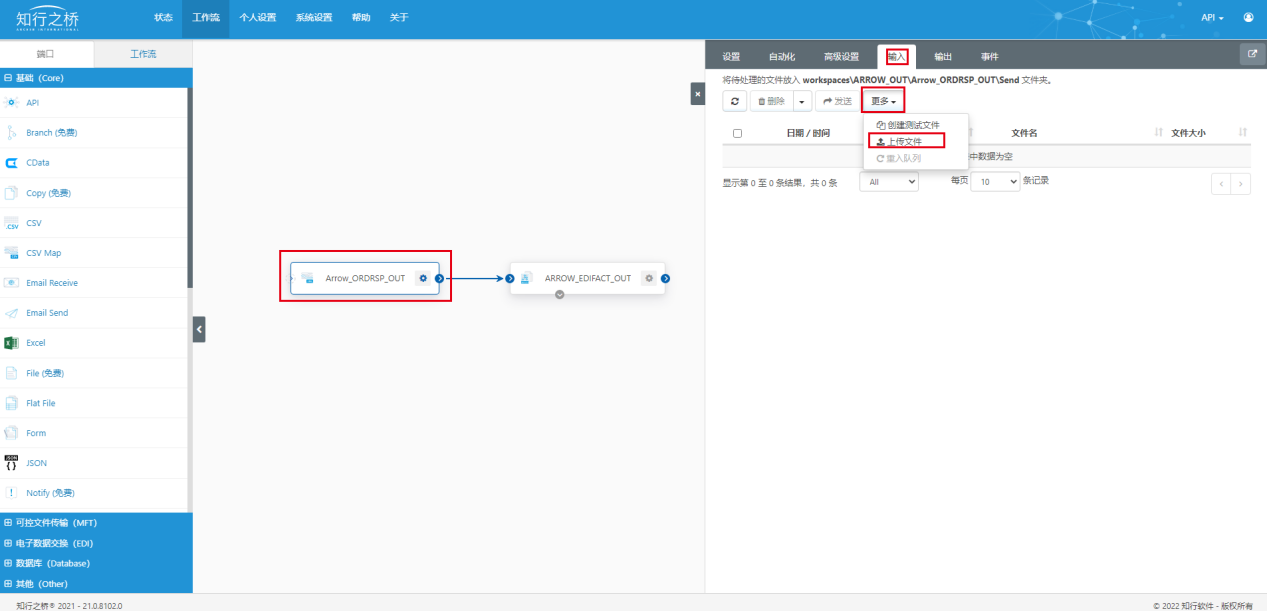
Task: Close the right settings panel with X
Action: 698,93
